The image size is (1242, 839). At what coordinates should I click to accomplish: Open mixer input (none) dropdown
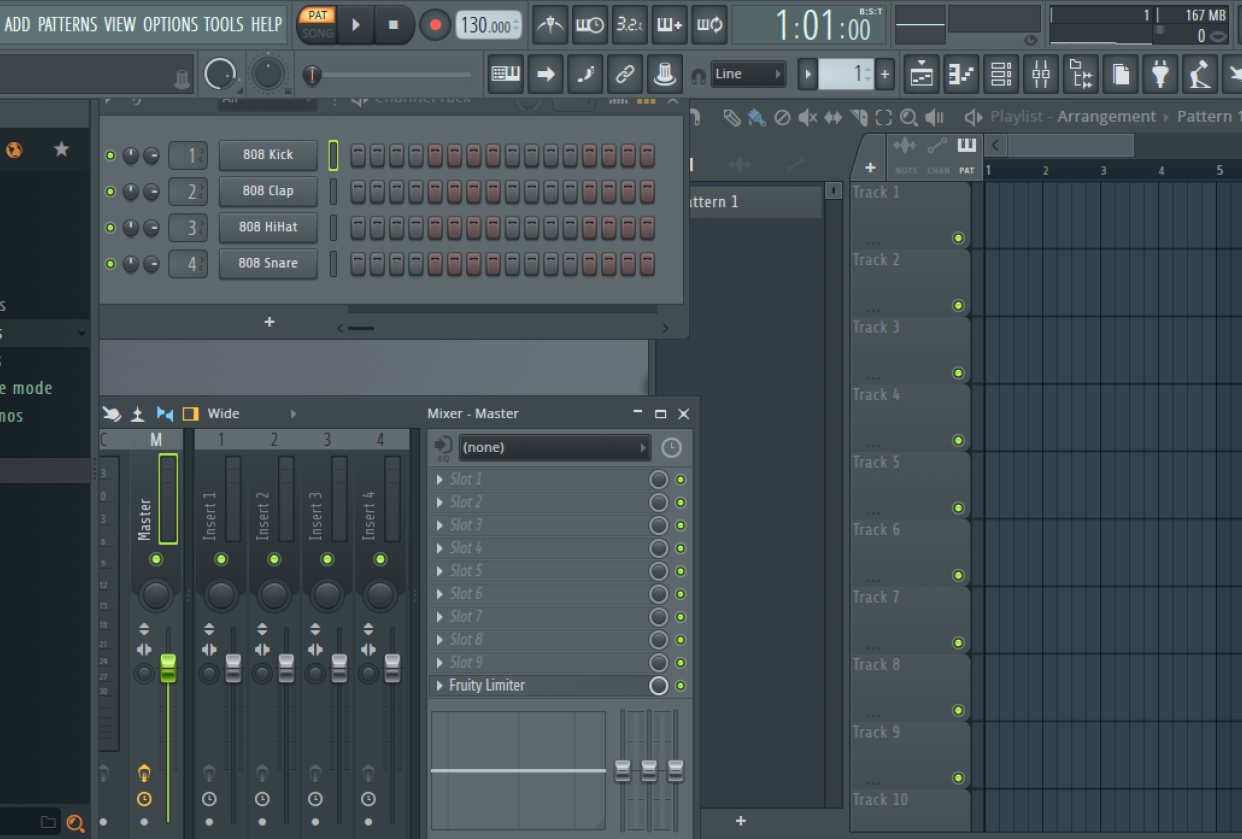[554, 448]
